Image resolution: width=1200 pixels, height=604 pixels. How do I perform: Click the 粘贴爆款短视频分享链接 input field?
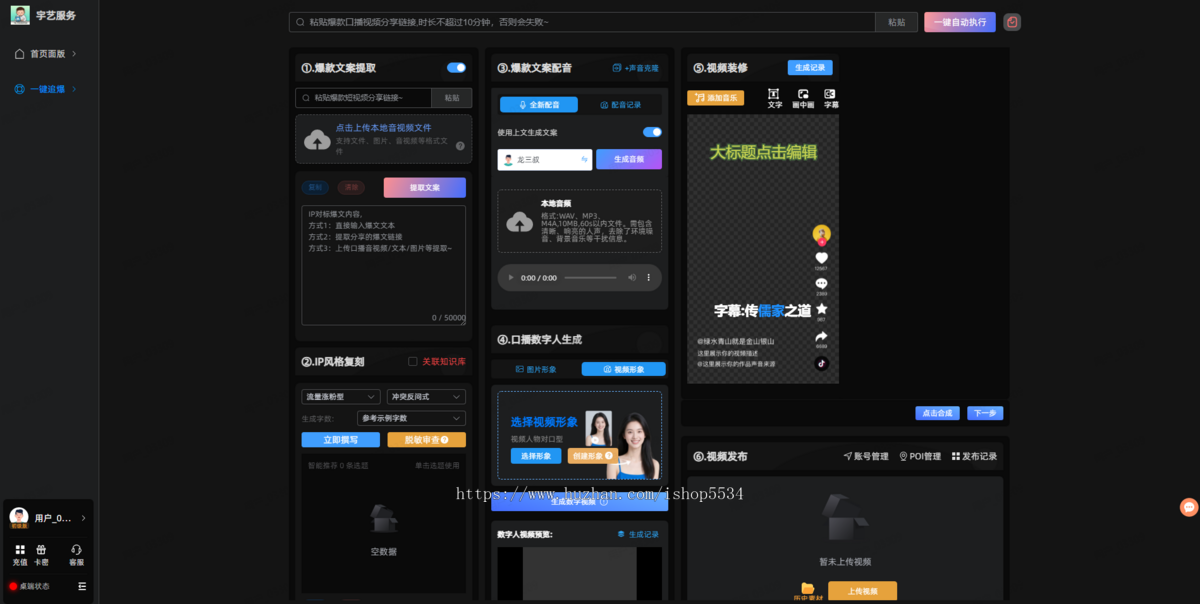click(363, 98)
